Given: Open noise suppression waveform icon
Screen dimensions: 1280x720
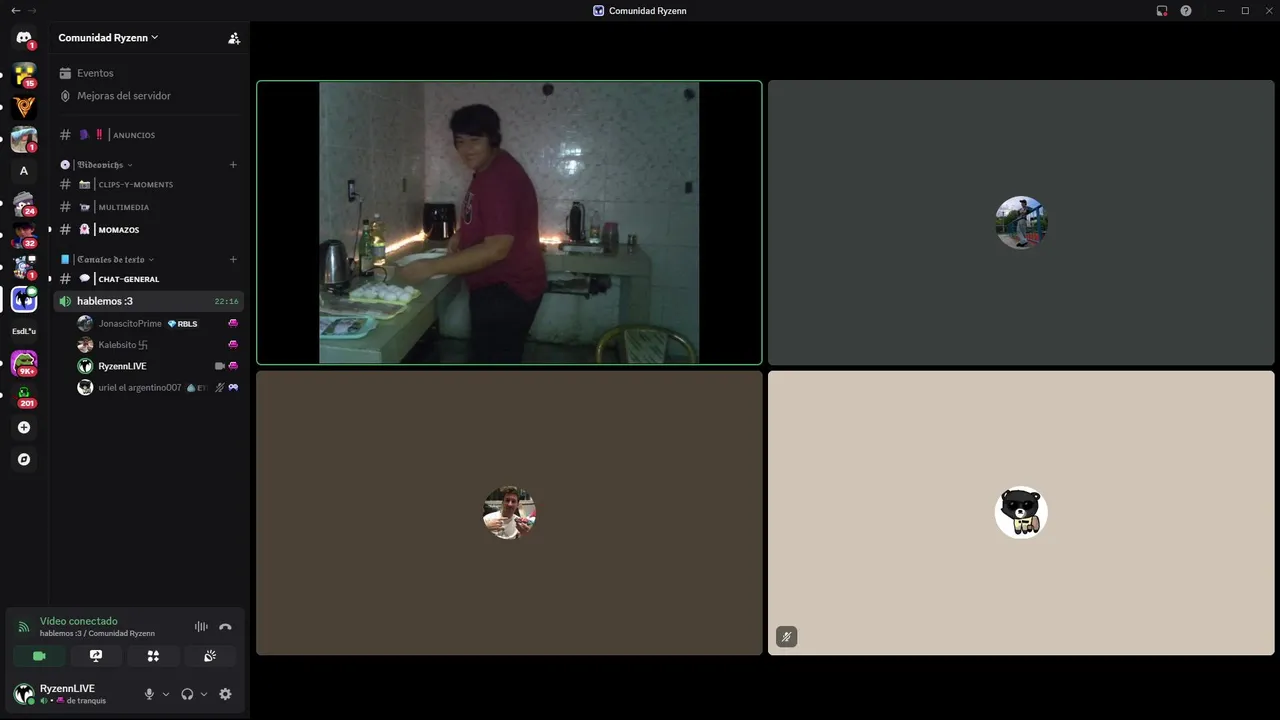Looking at the screenshot, I should coord(201,627).
